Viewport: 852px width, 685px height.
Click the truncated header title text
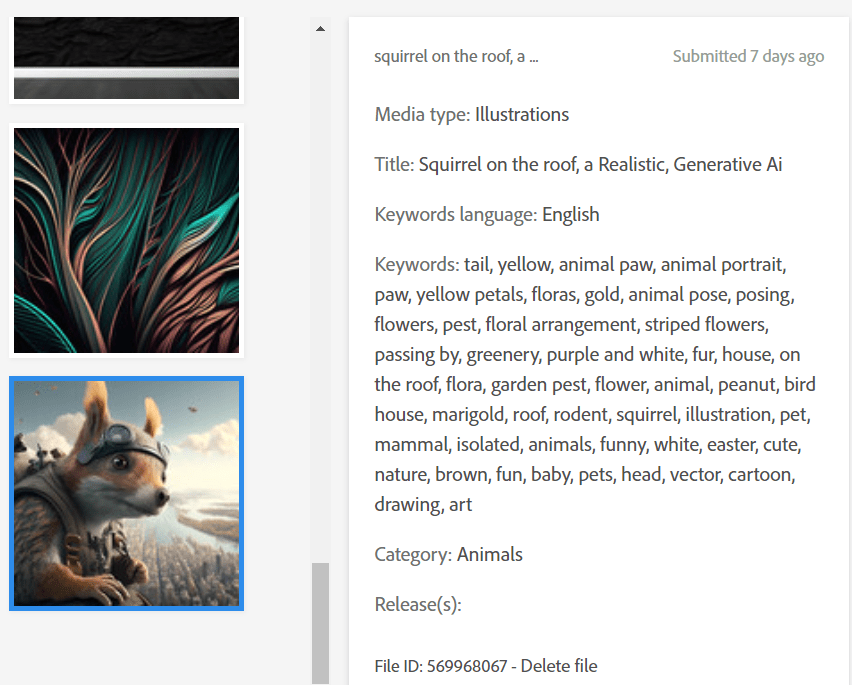(456, 57)
